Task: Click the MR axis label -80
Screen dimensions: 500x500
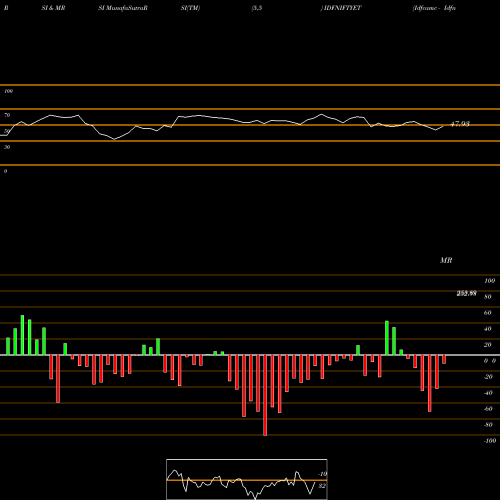Action: coord(488,425)
